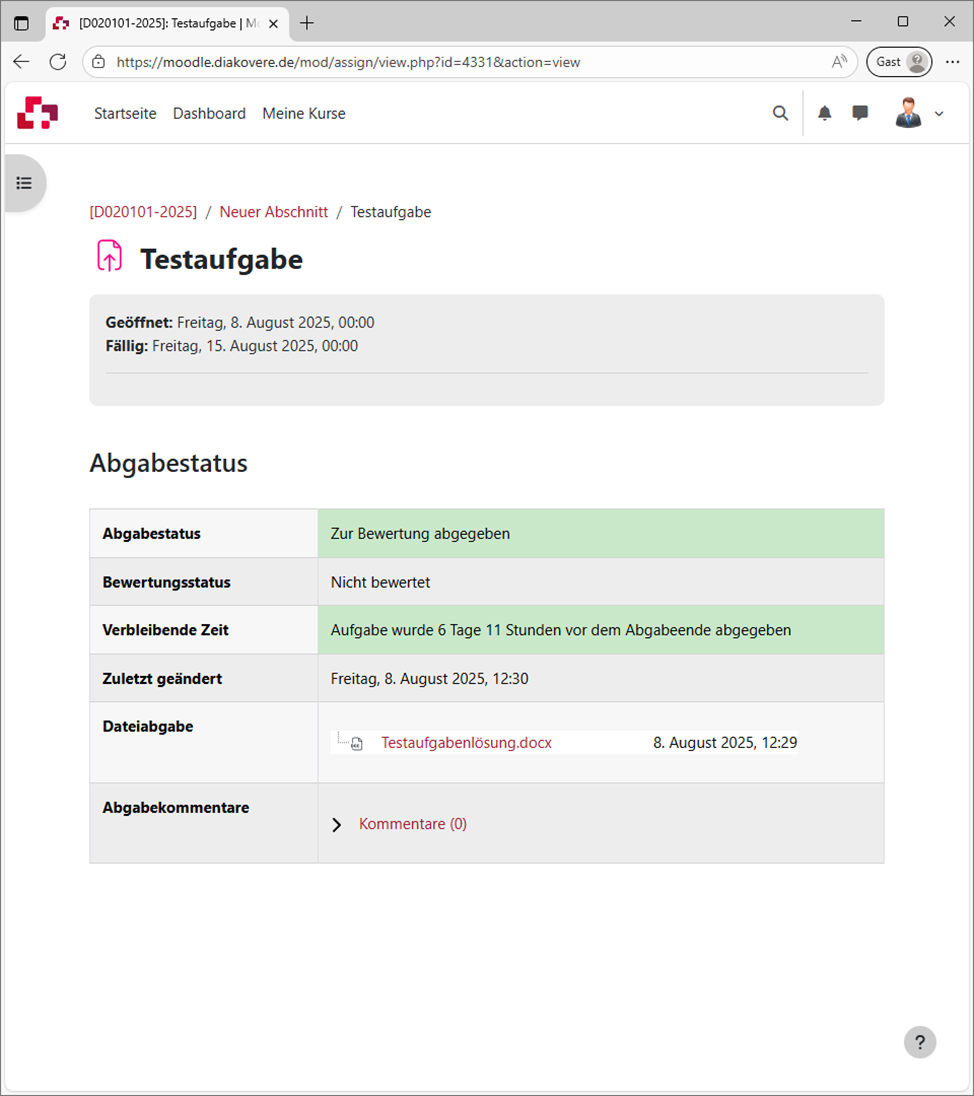Select Meine Kurse in the navigation

click(x=303, y=113)
